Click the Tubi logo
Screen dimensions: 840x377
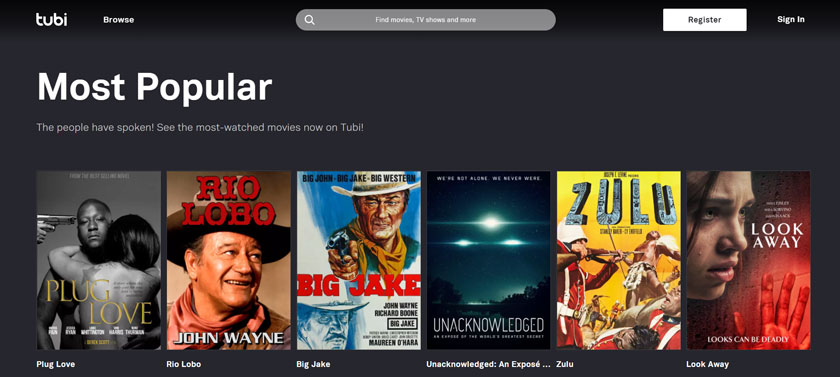click(x=51, y=19)
